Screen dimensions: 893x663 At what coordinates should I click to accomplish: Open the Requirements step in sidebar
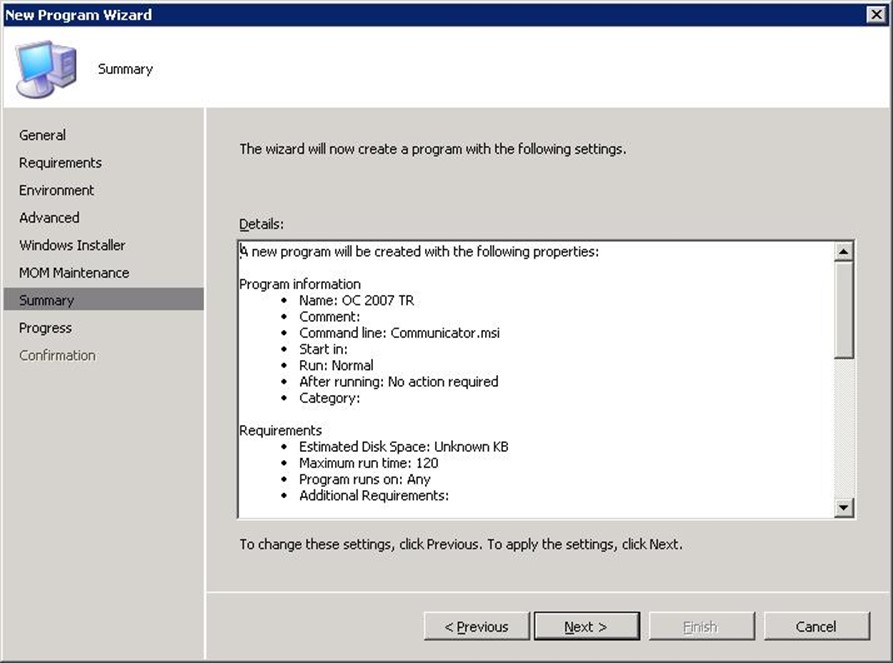point(60,163)
